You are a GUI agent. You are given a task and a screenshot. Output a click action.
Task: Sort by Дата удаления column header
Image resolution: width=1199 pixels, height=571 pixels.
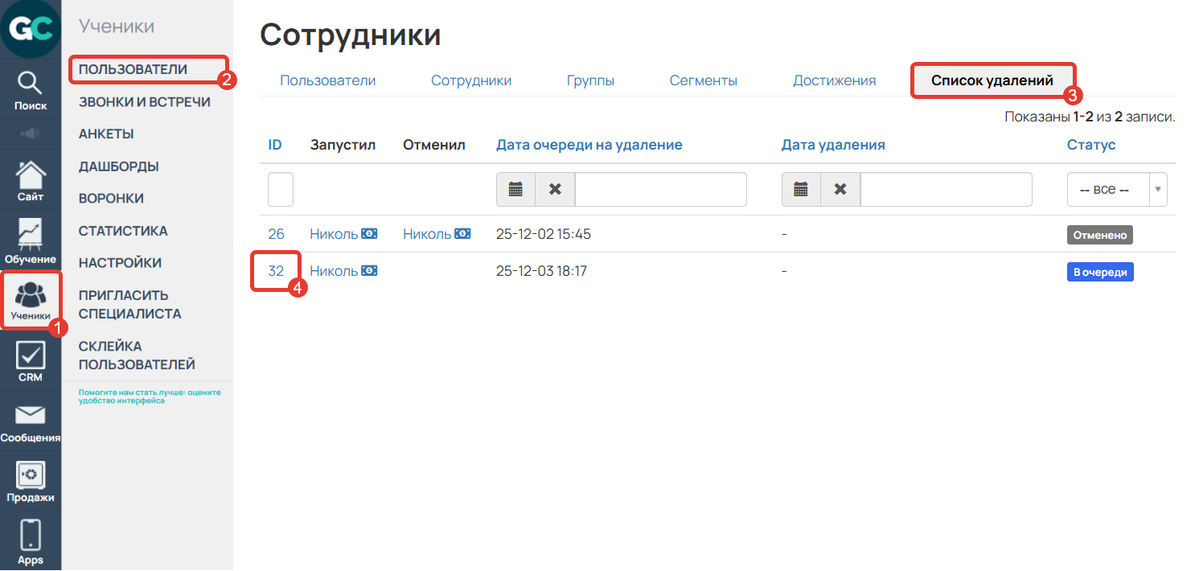click(x=833, y=144)
